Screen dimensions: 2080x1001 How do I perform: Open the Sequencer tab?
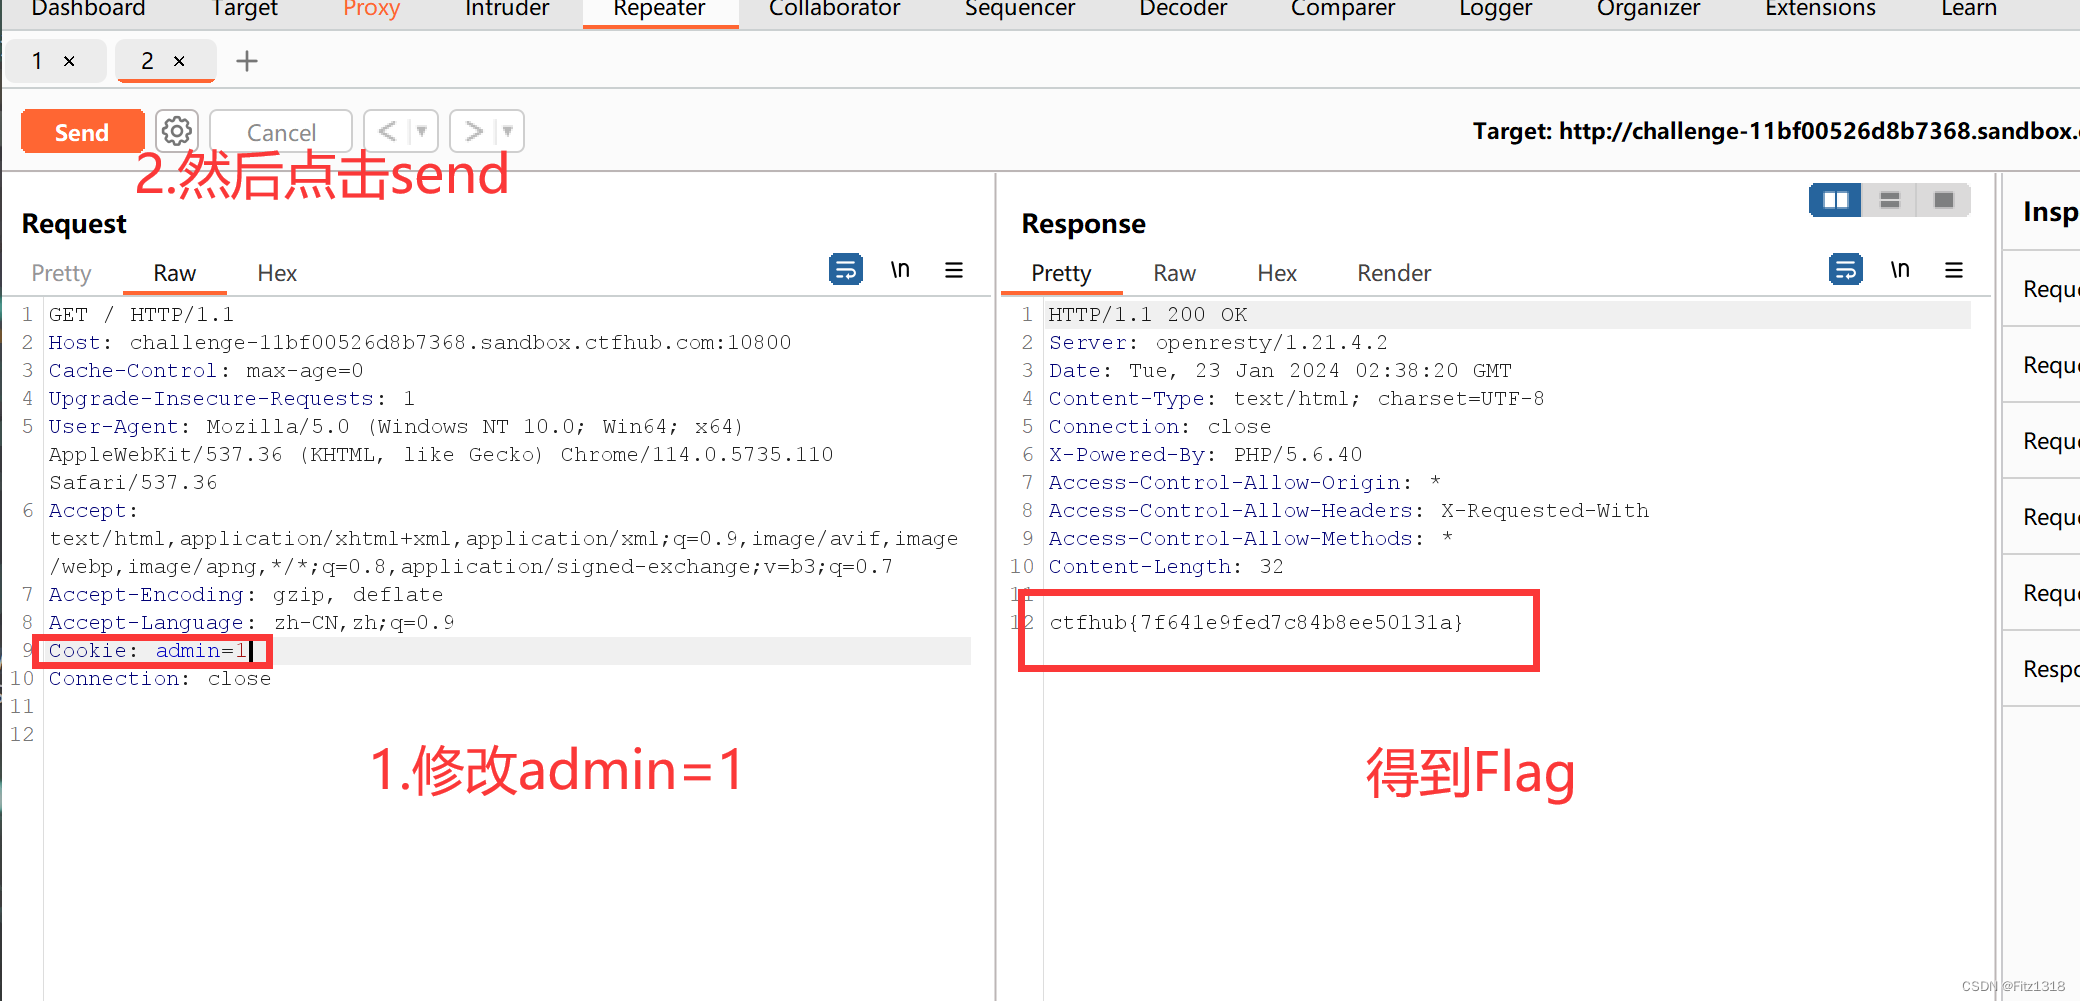1019,9
